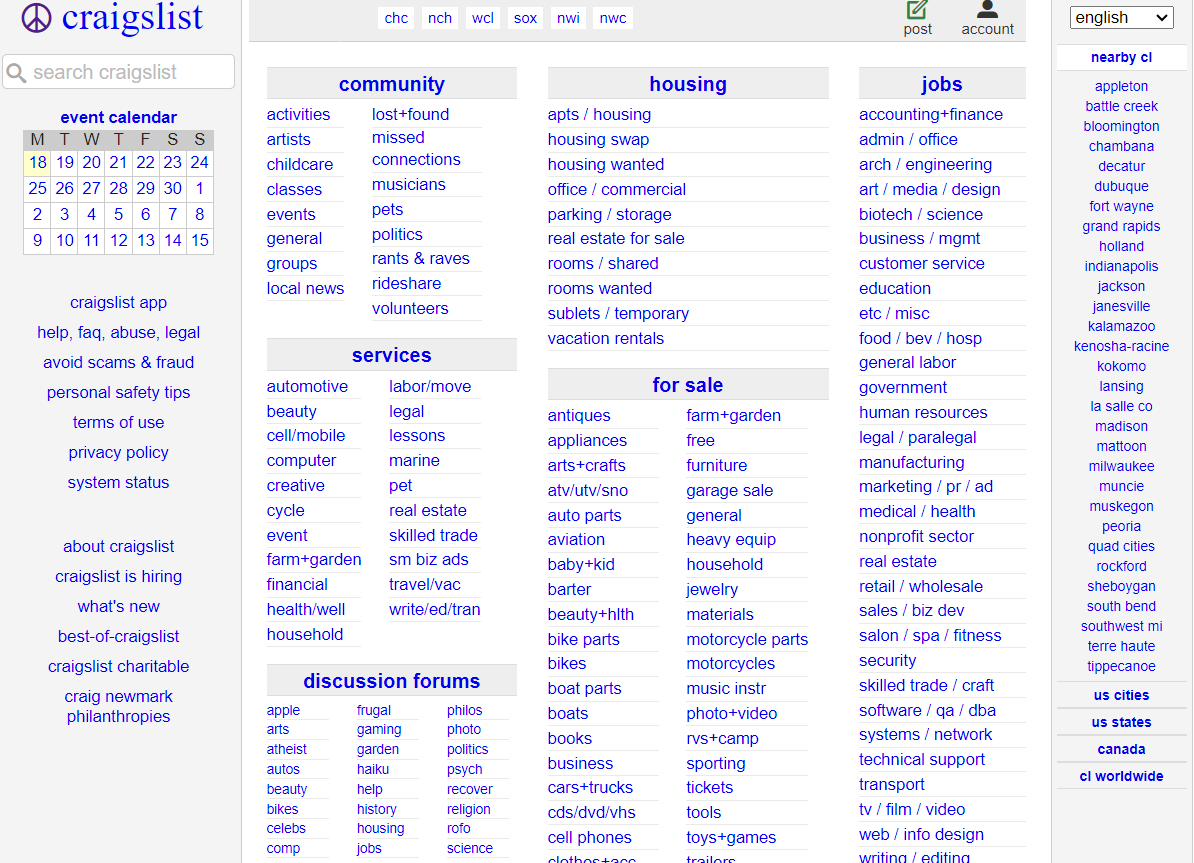
Task: Click the craigslist peace sign logo icon
Action: point(36,18)
